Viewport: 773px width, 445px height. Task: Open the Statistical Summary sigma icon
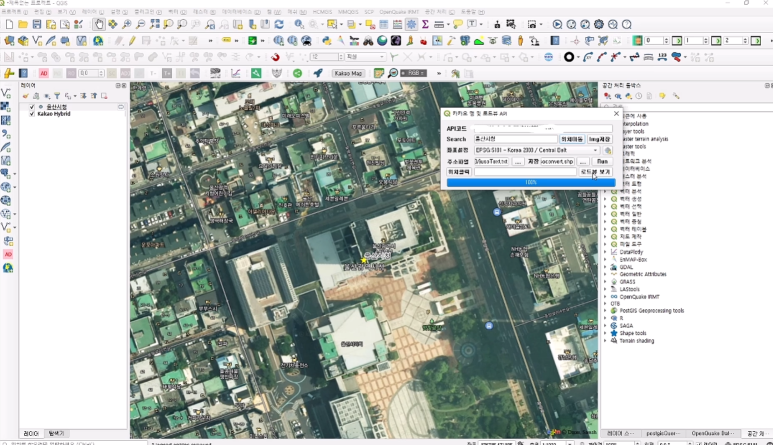tap(424, 24)
